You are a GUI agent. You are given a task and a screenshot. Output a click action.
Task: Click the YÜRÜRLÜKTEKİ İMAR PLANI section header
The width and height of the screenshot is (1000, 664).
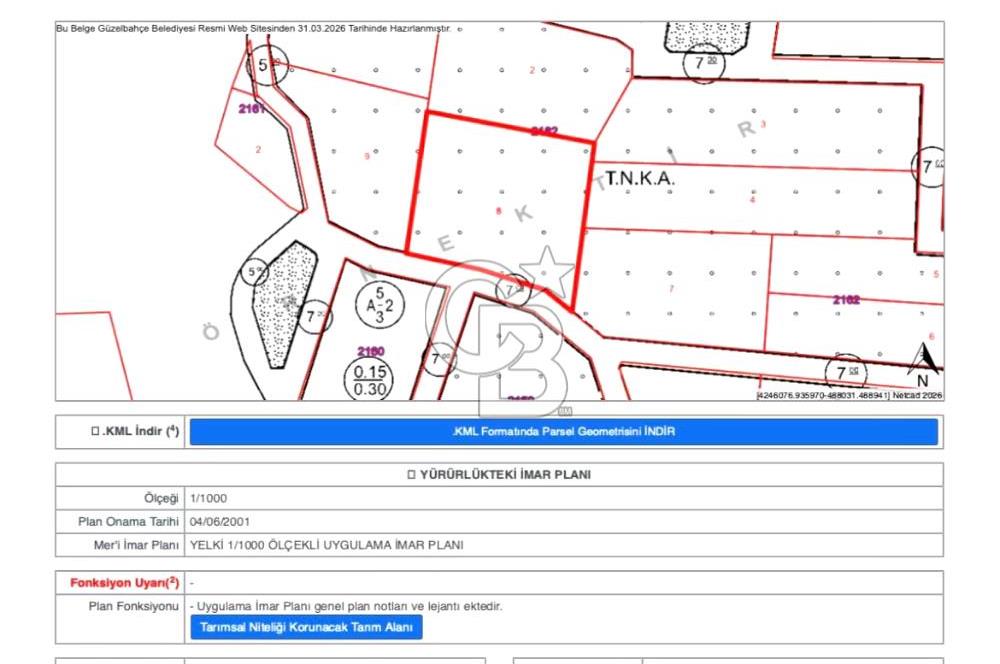(x=498, y=474)
